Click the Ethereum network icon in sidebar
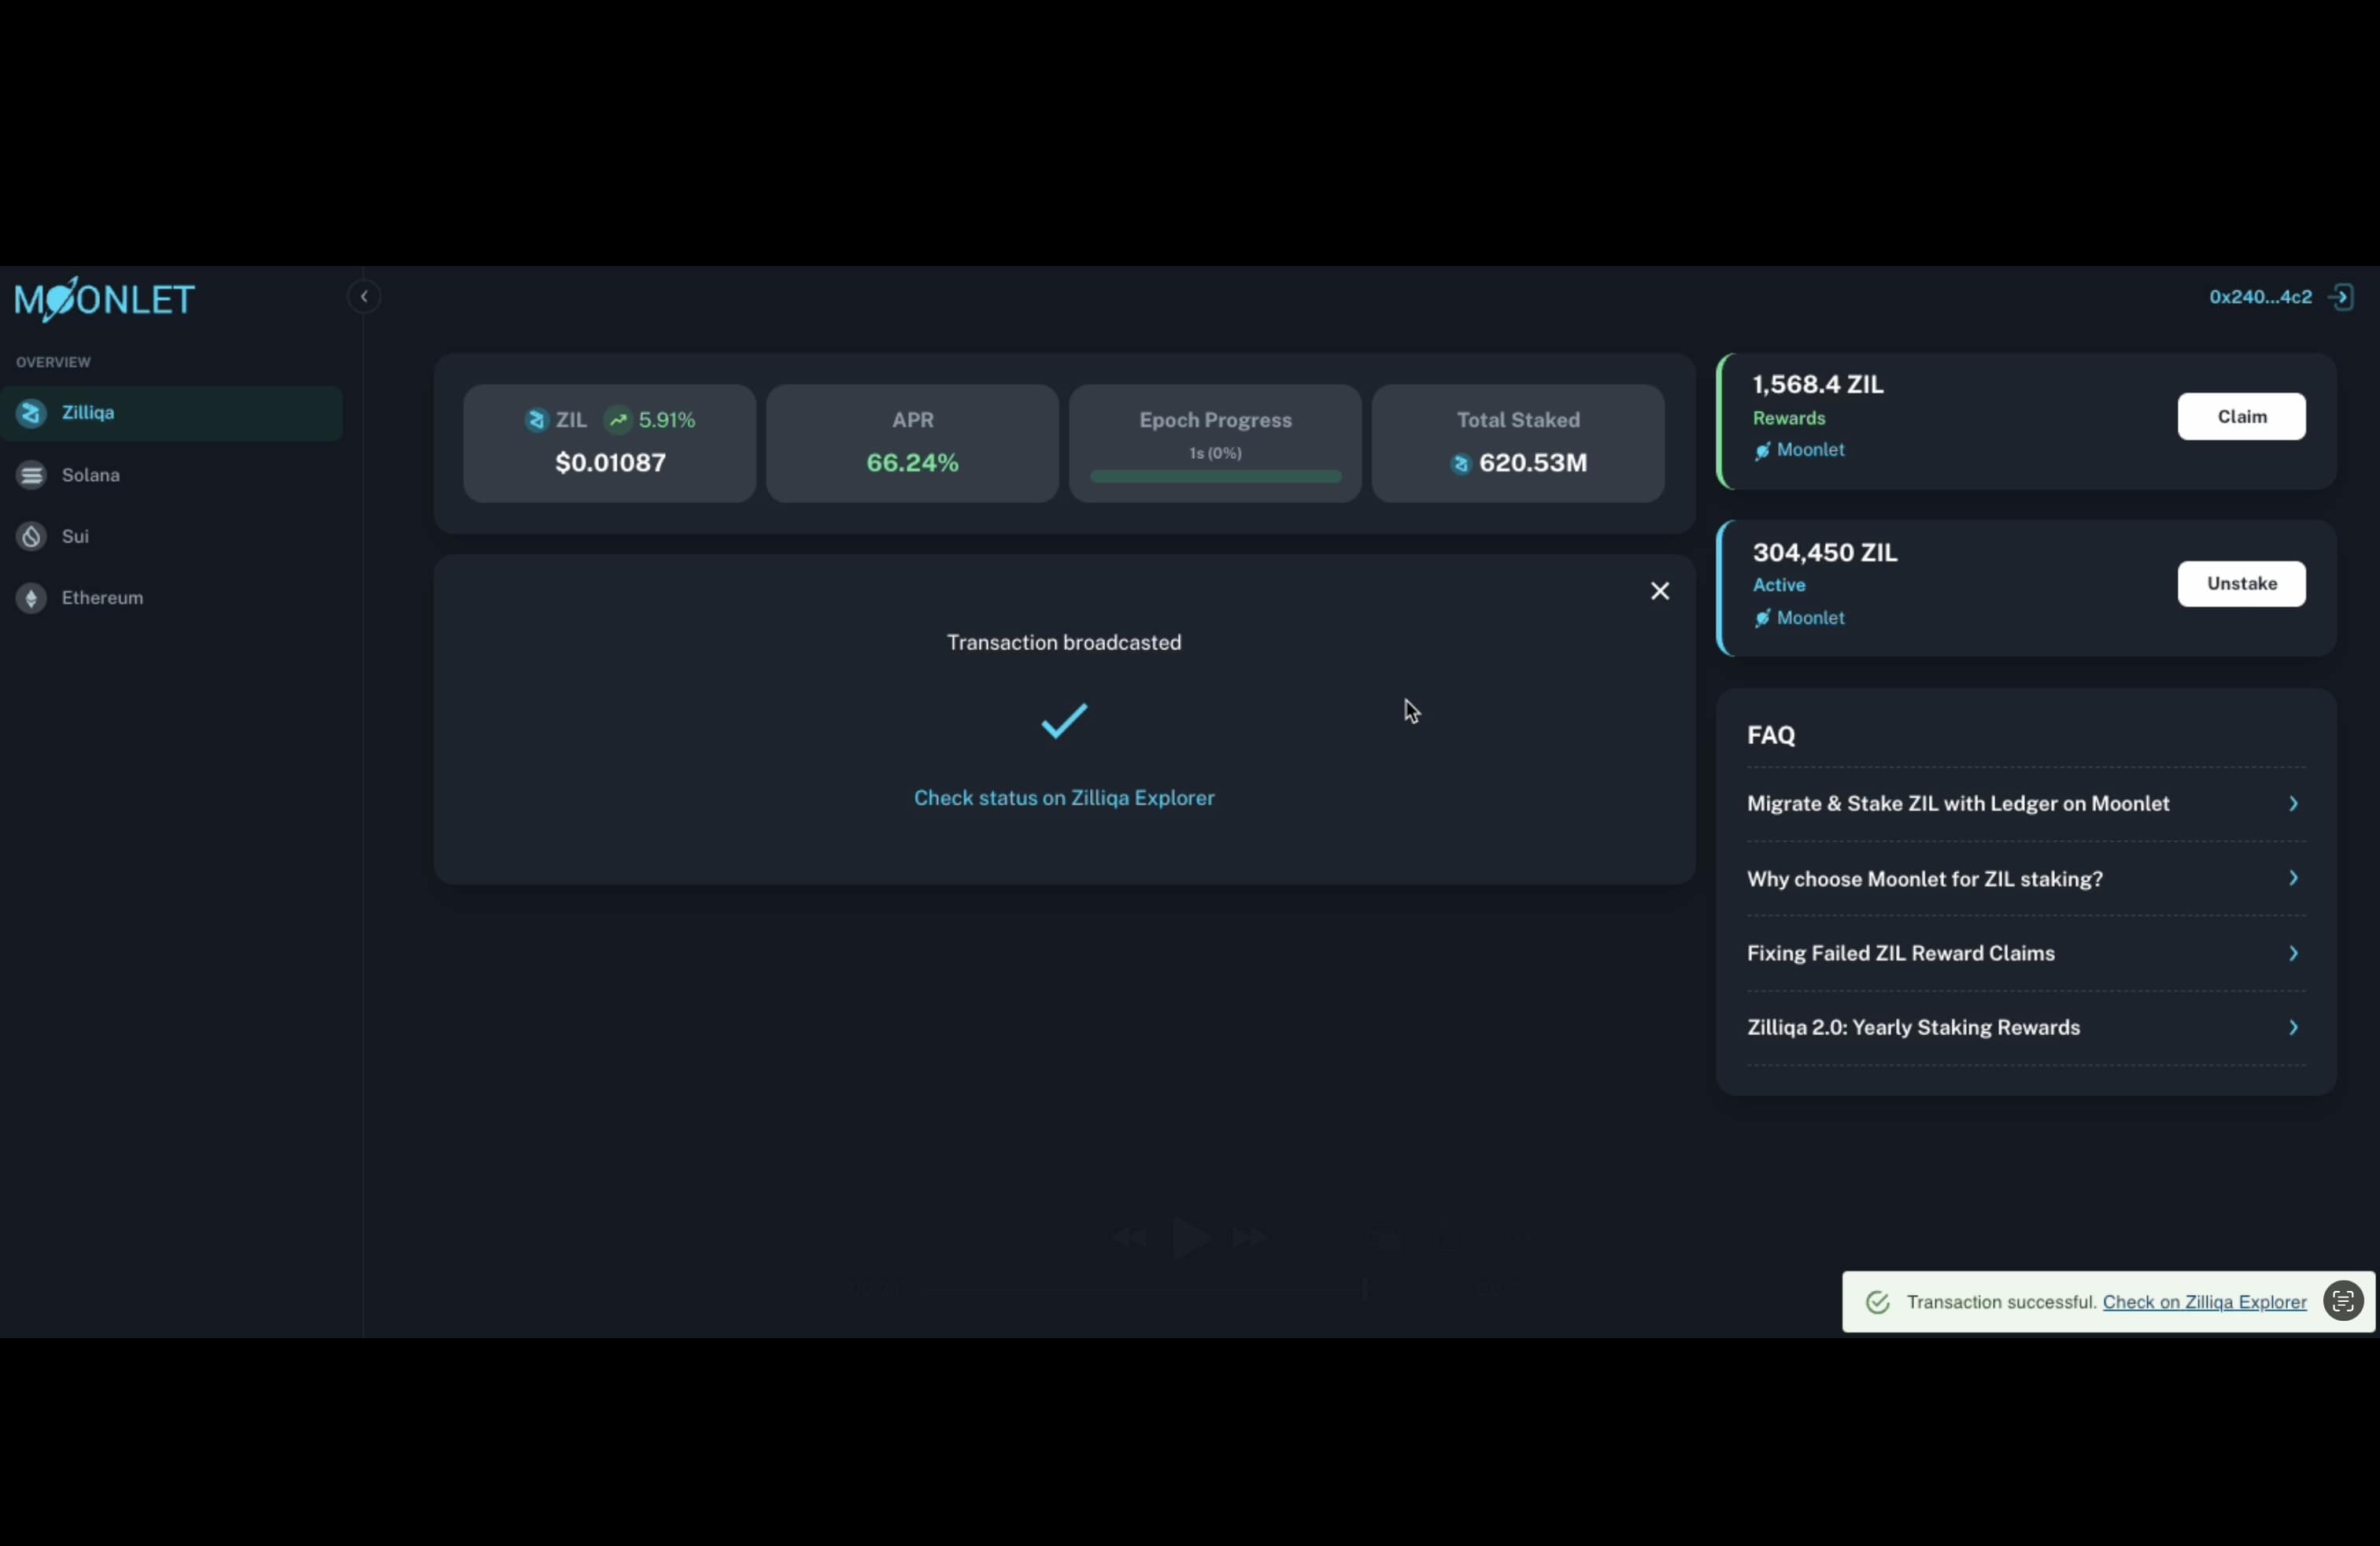This screenshot has height=1546, width=2380. 31,598
